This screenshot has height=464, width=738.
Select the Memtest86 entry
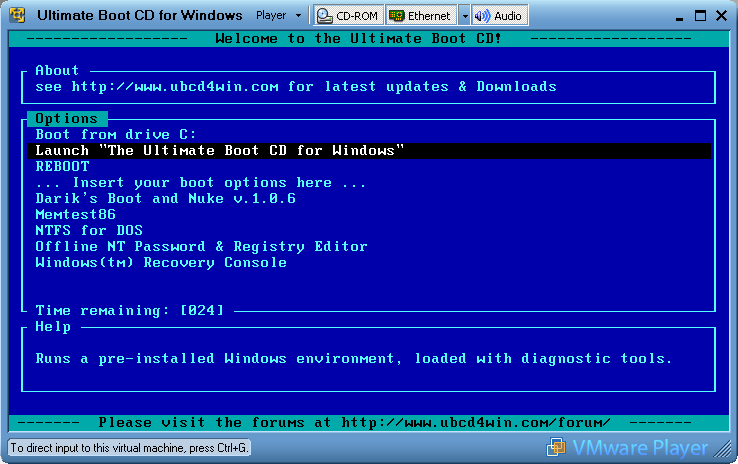(75, 215)
